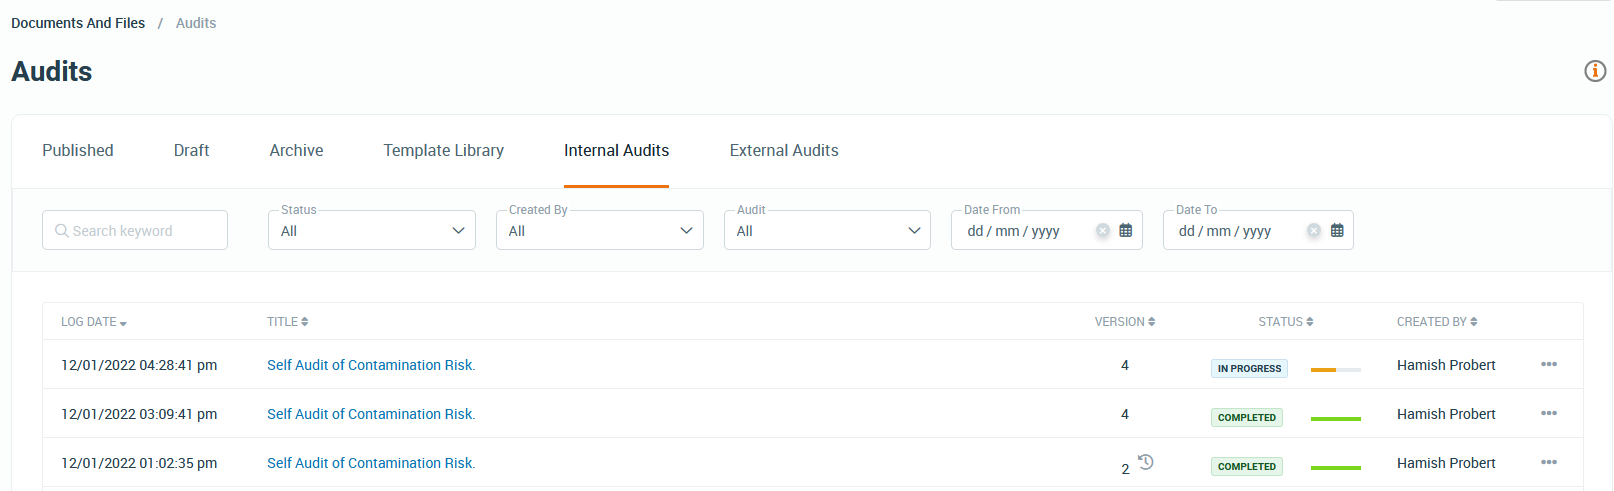Sort table by Title column
Image resolution: width=1614 pixels, height=491 pixels.
pos(287,322)
